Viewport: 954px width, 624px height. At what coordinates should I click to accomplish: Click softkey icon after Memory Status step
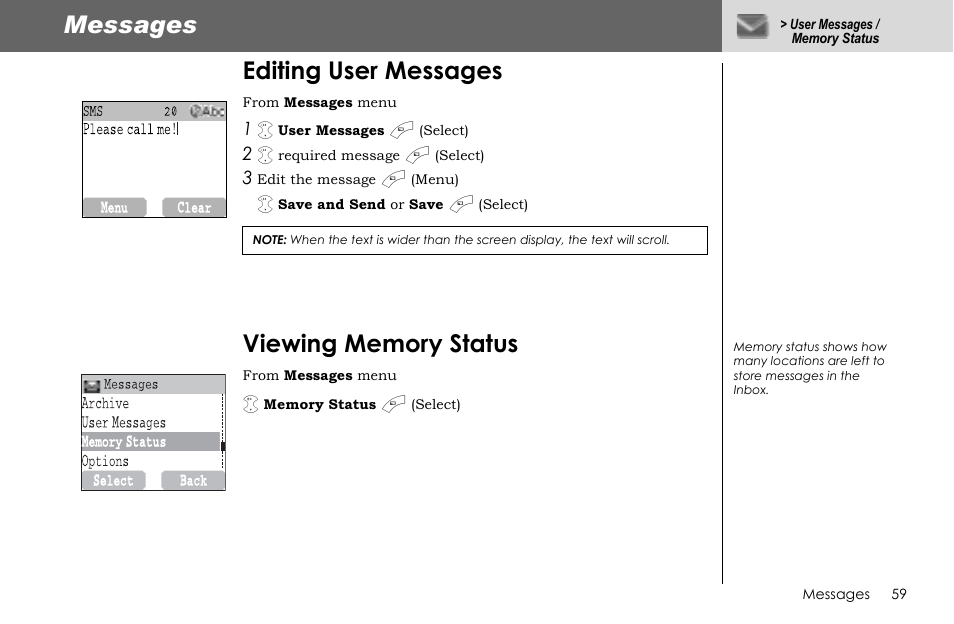click(394, 404)
